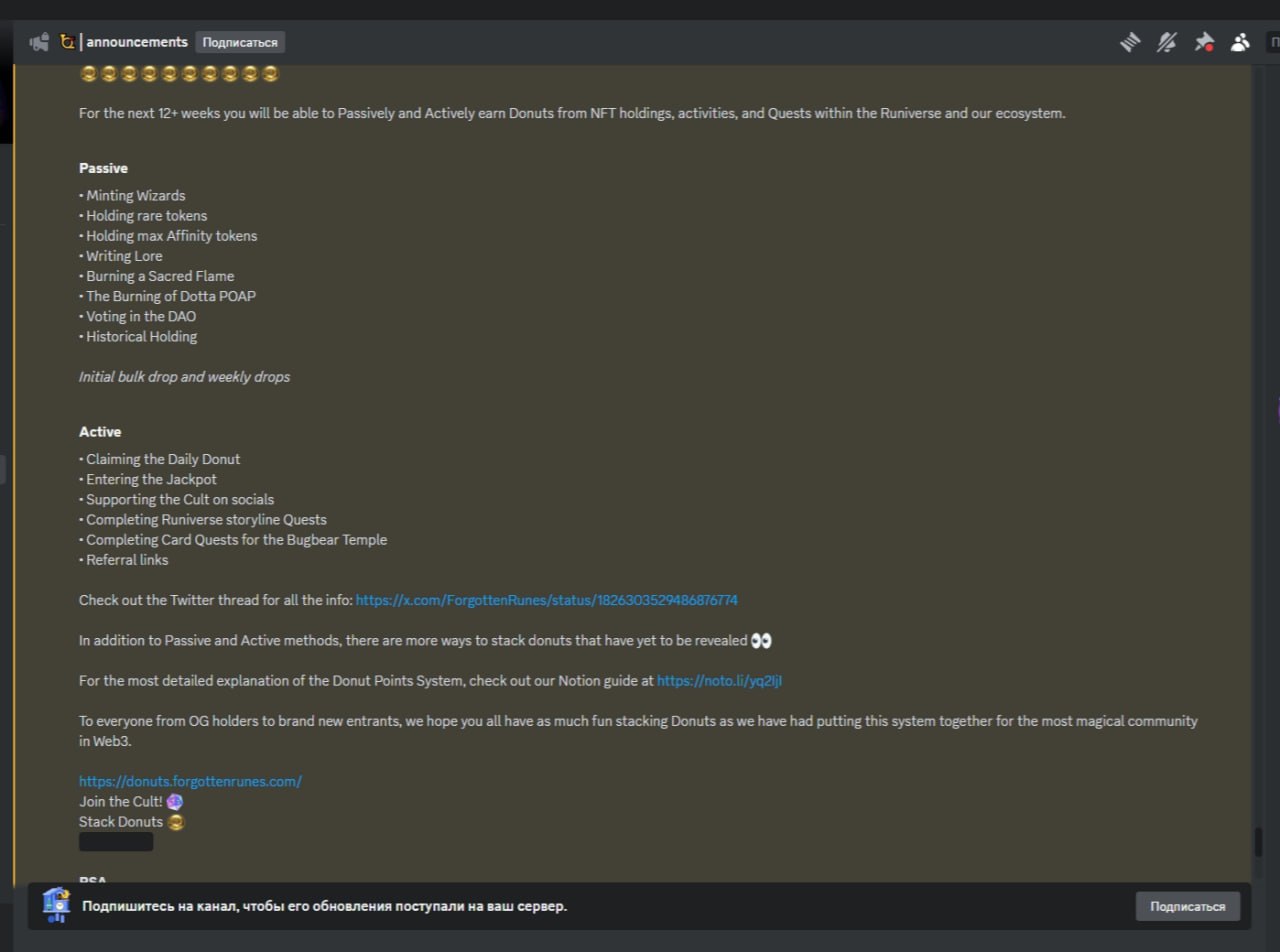This screenshot has width=1280, height=952.
Task: Click the message scrollbar thumb
Action: pyautogui.click(x=1258, y=842)
